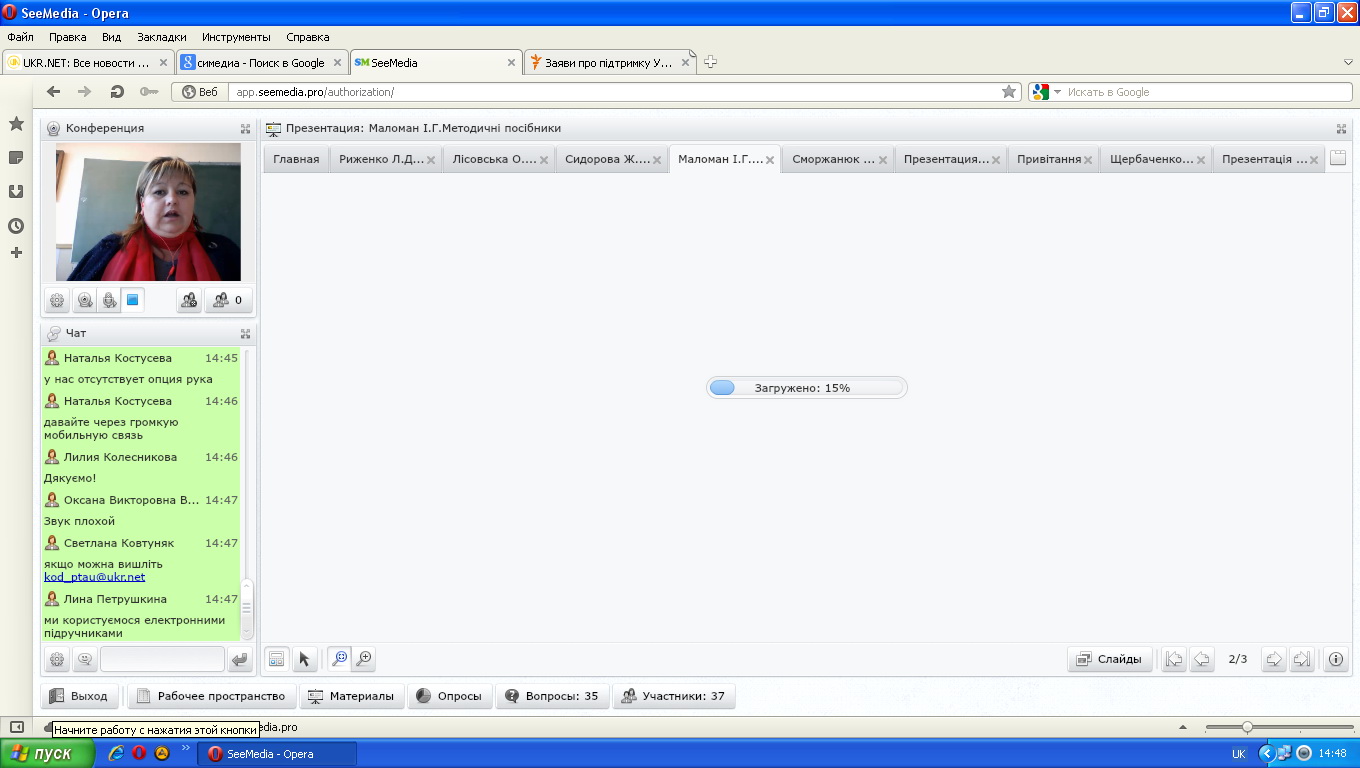1360x768 pixels.
Task: Open the Справка menu
Action: tap(307, 37)
